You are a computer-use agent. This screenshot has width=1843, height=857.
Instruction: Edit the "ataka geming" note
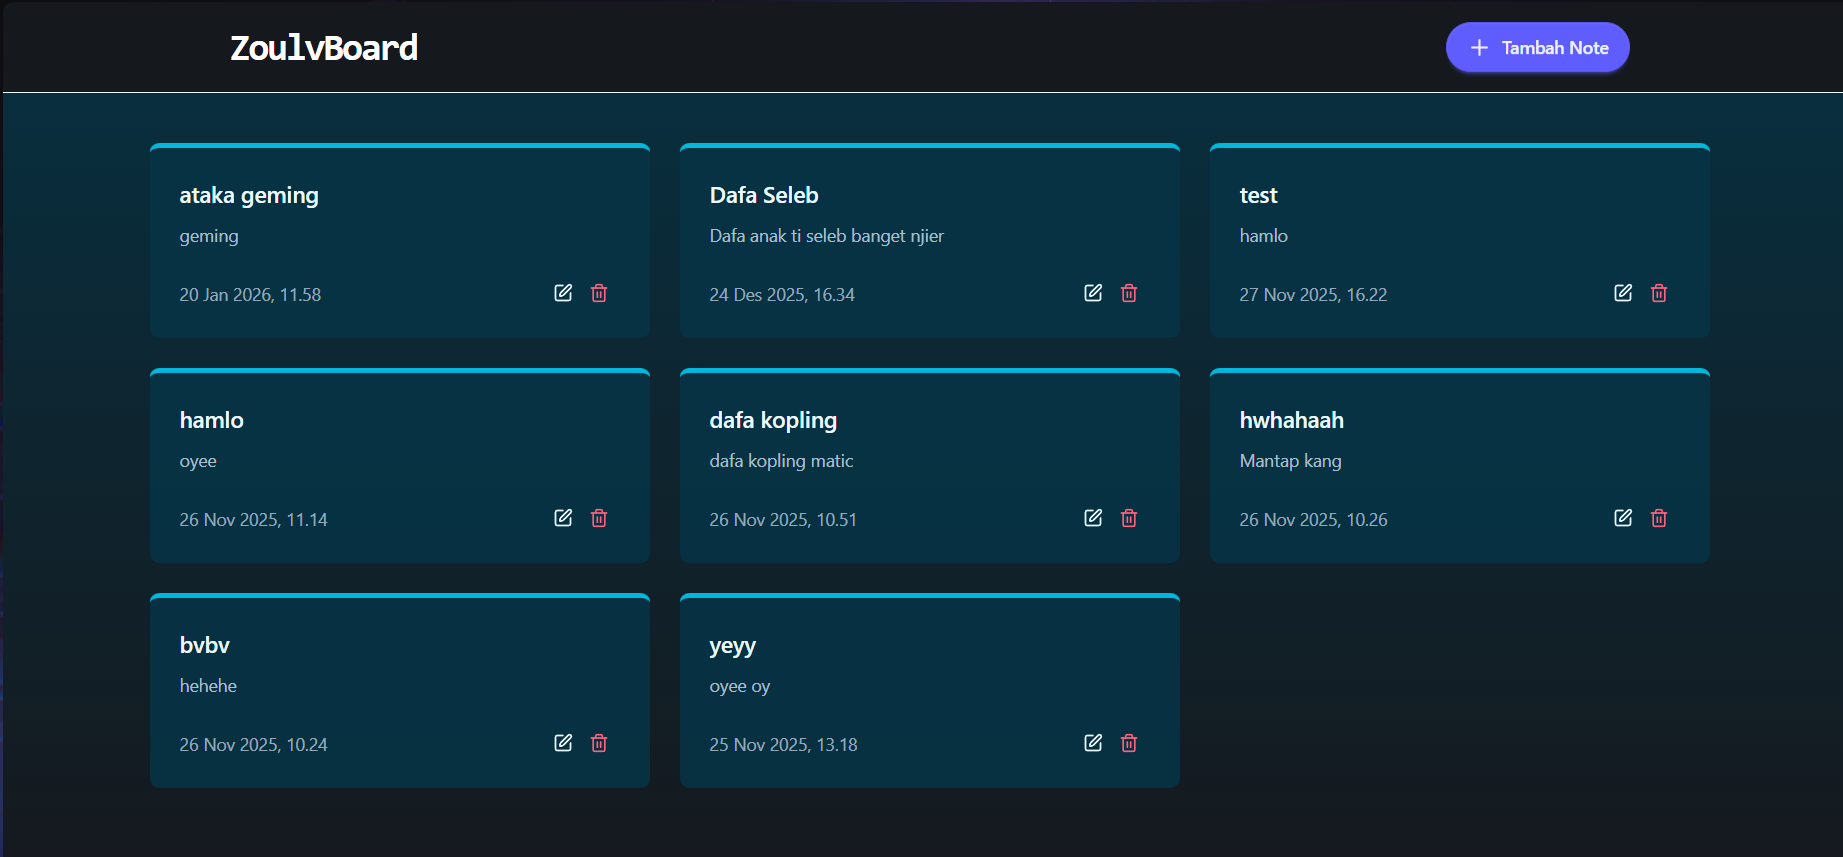click(563, 293)
